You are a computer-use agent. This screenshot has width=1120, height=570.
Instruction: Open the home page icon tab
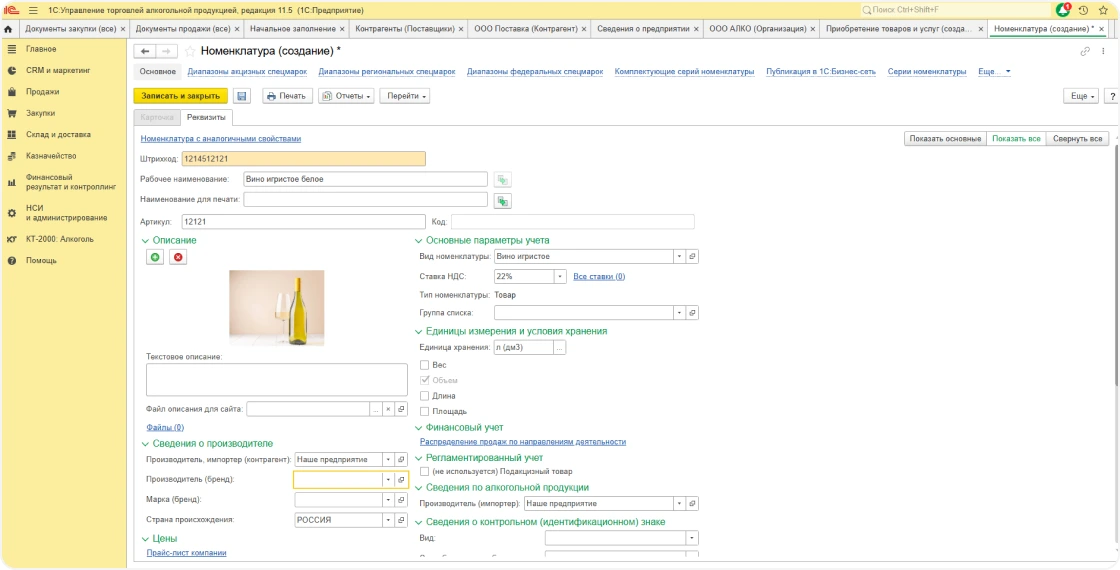(8, 29)
